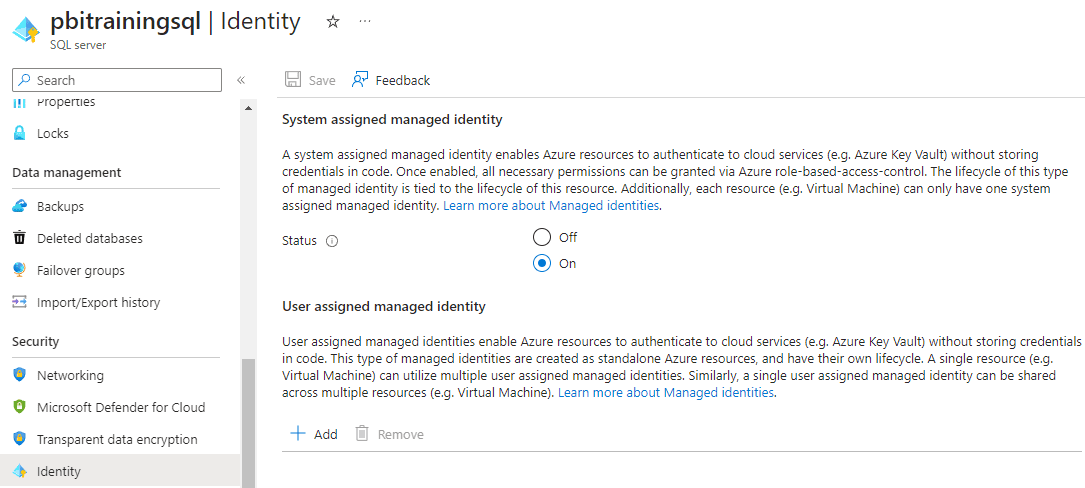Open Learn more link under System assigned
This screenshot has height=488, width=1085.
click(x=551, y=206)
